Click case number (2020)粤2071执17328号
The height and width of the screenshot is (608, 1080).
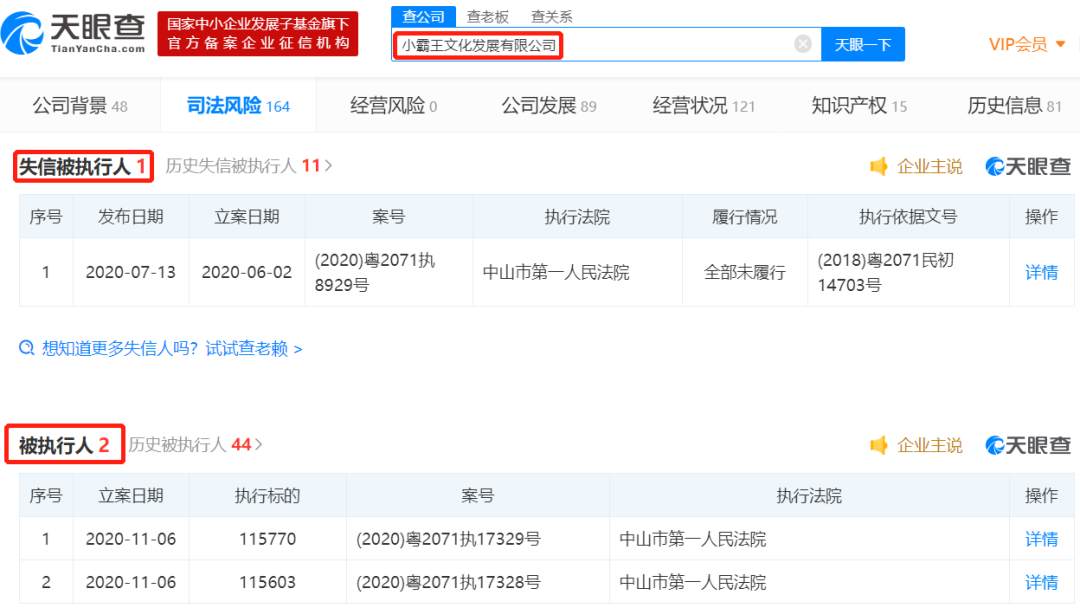(x=448, y=582)
